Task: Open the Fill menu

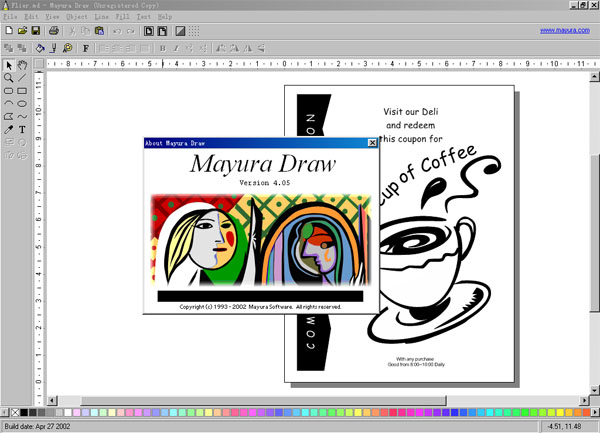Action: point(122,17)
